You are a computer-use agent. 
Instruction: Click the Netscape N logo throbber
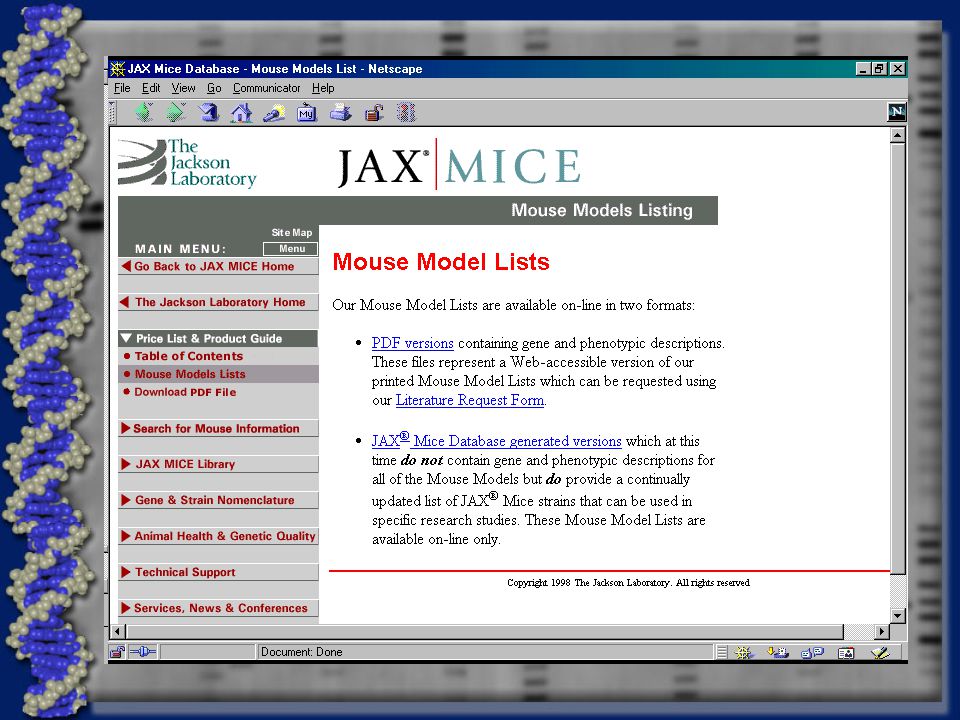pos(896,111)
